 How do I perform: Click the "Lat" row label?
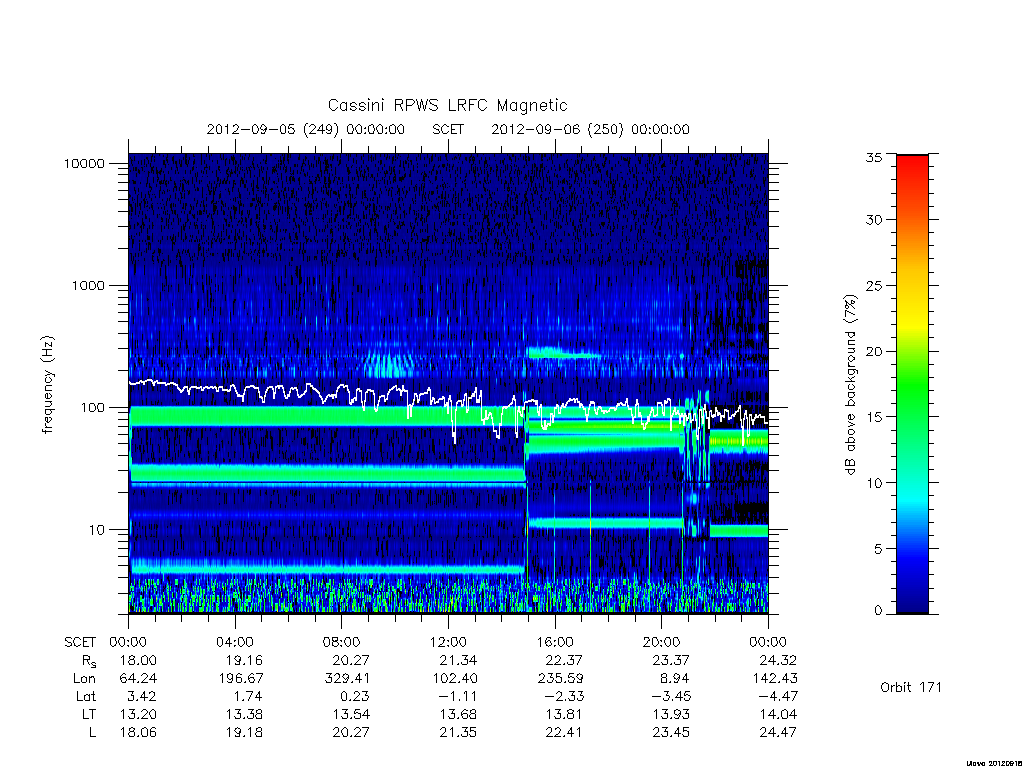point(86,697)
